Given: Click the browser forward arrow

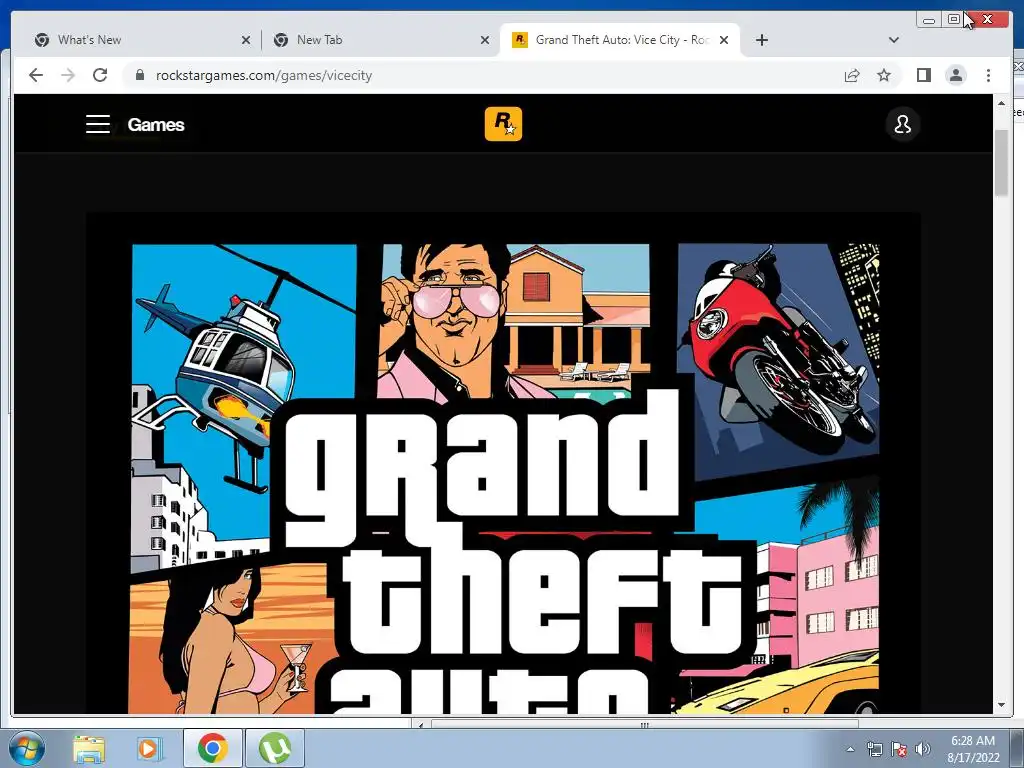Looking at the screenshot, I should tap(68, 75).
